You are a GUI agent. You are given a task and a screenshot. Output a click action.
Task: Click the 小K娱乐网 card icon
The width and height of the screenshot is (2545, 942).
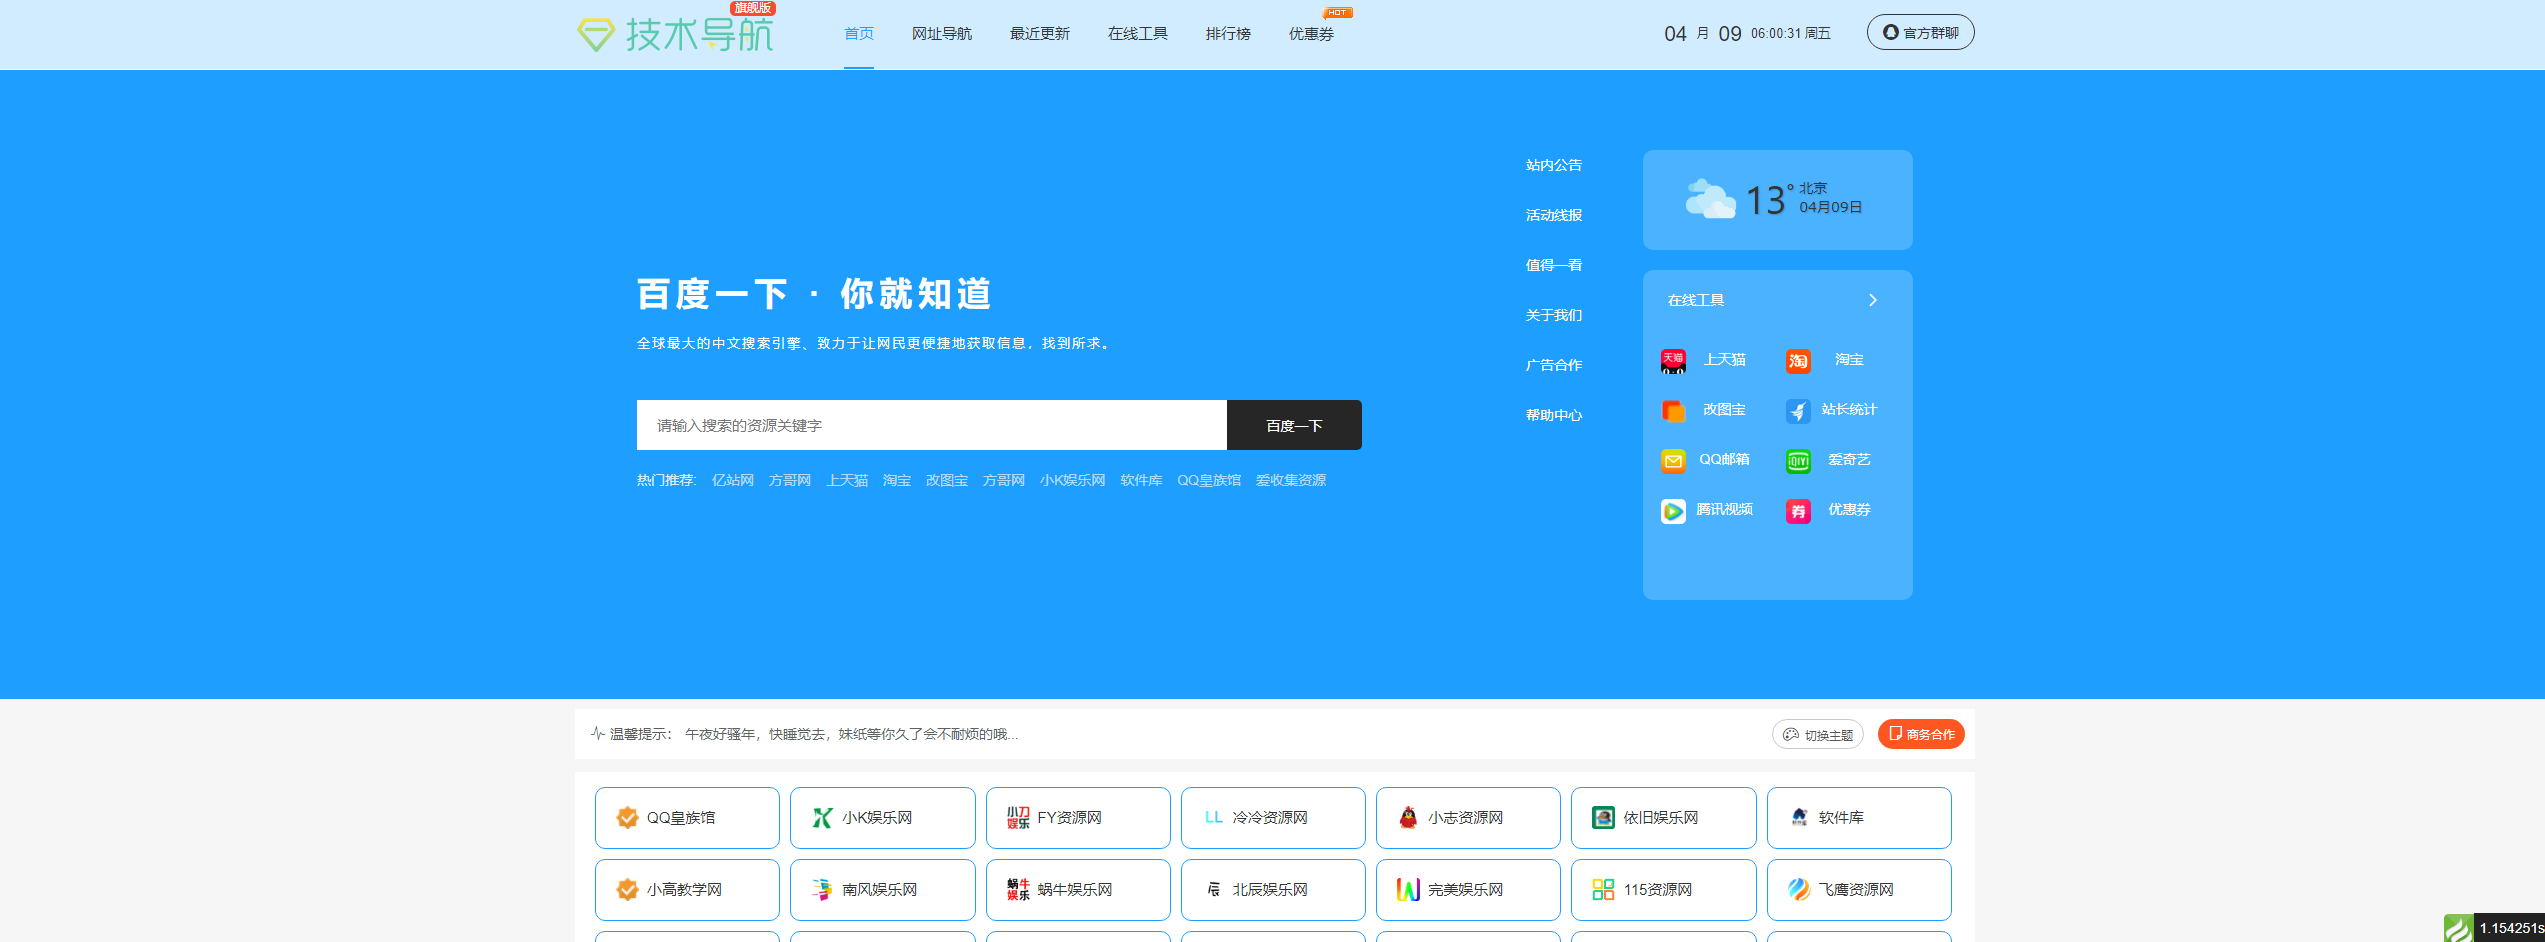822,818
